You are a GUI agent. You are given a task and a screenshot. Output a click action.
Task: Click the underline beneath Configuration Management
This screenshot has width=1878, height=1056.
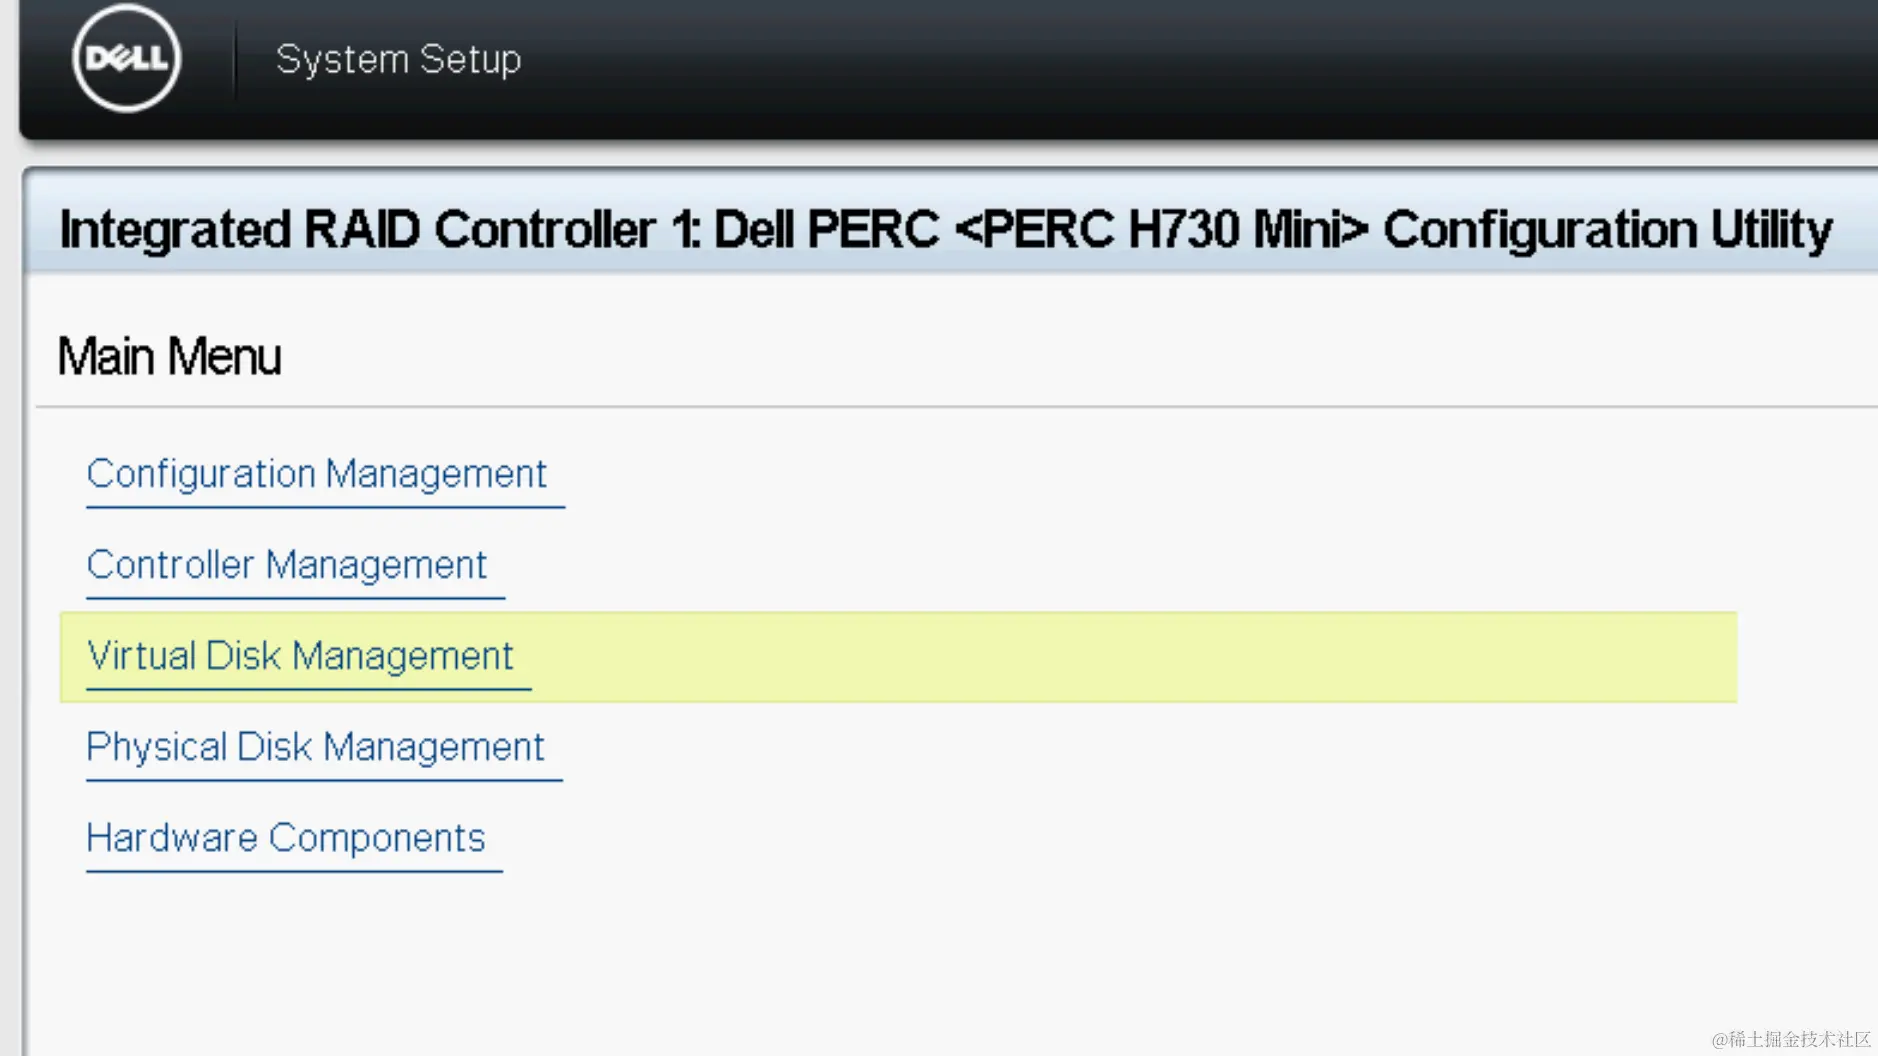coord(325,507)
